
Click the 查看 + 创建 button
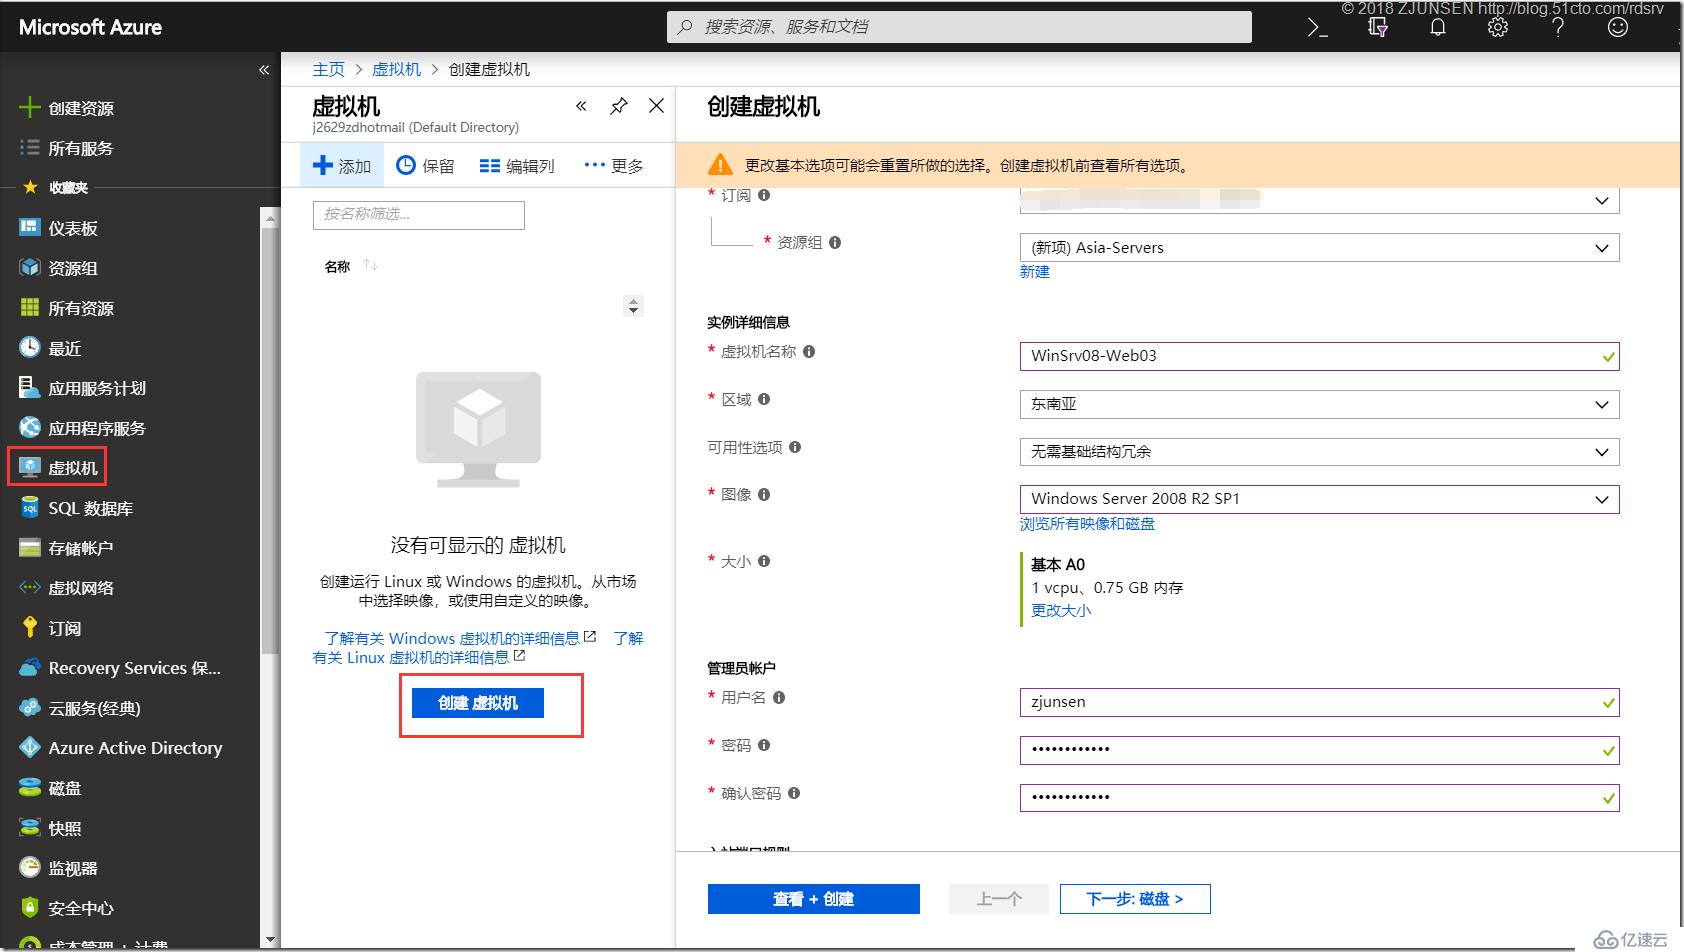813,899
